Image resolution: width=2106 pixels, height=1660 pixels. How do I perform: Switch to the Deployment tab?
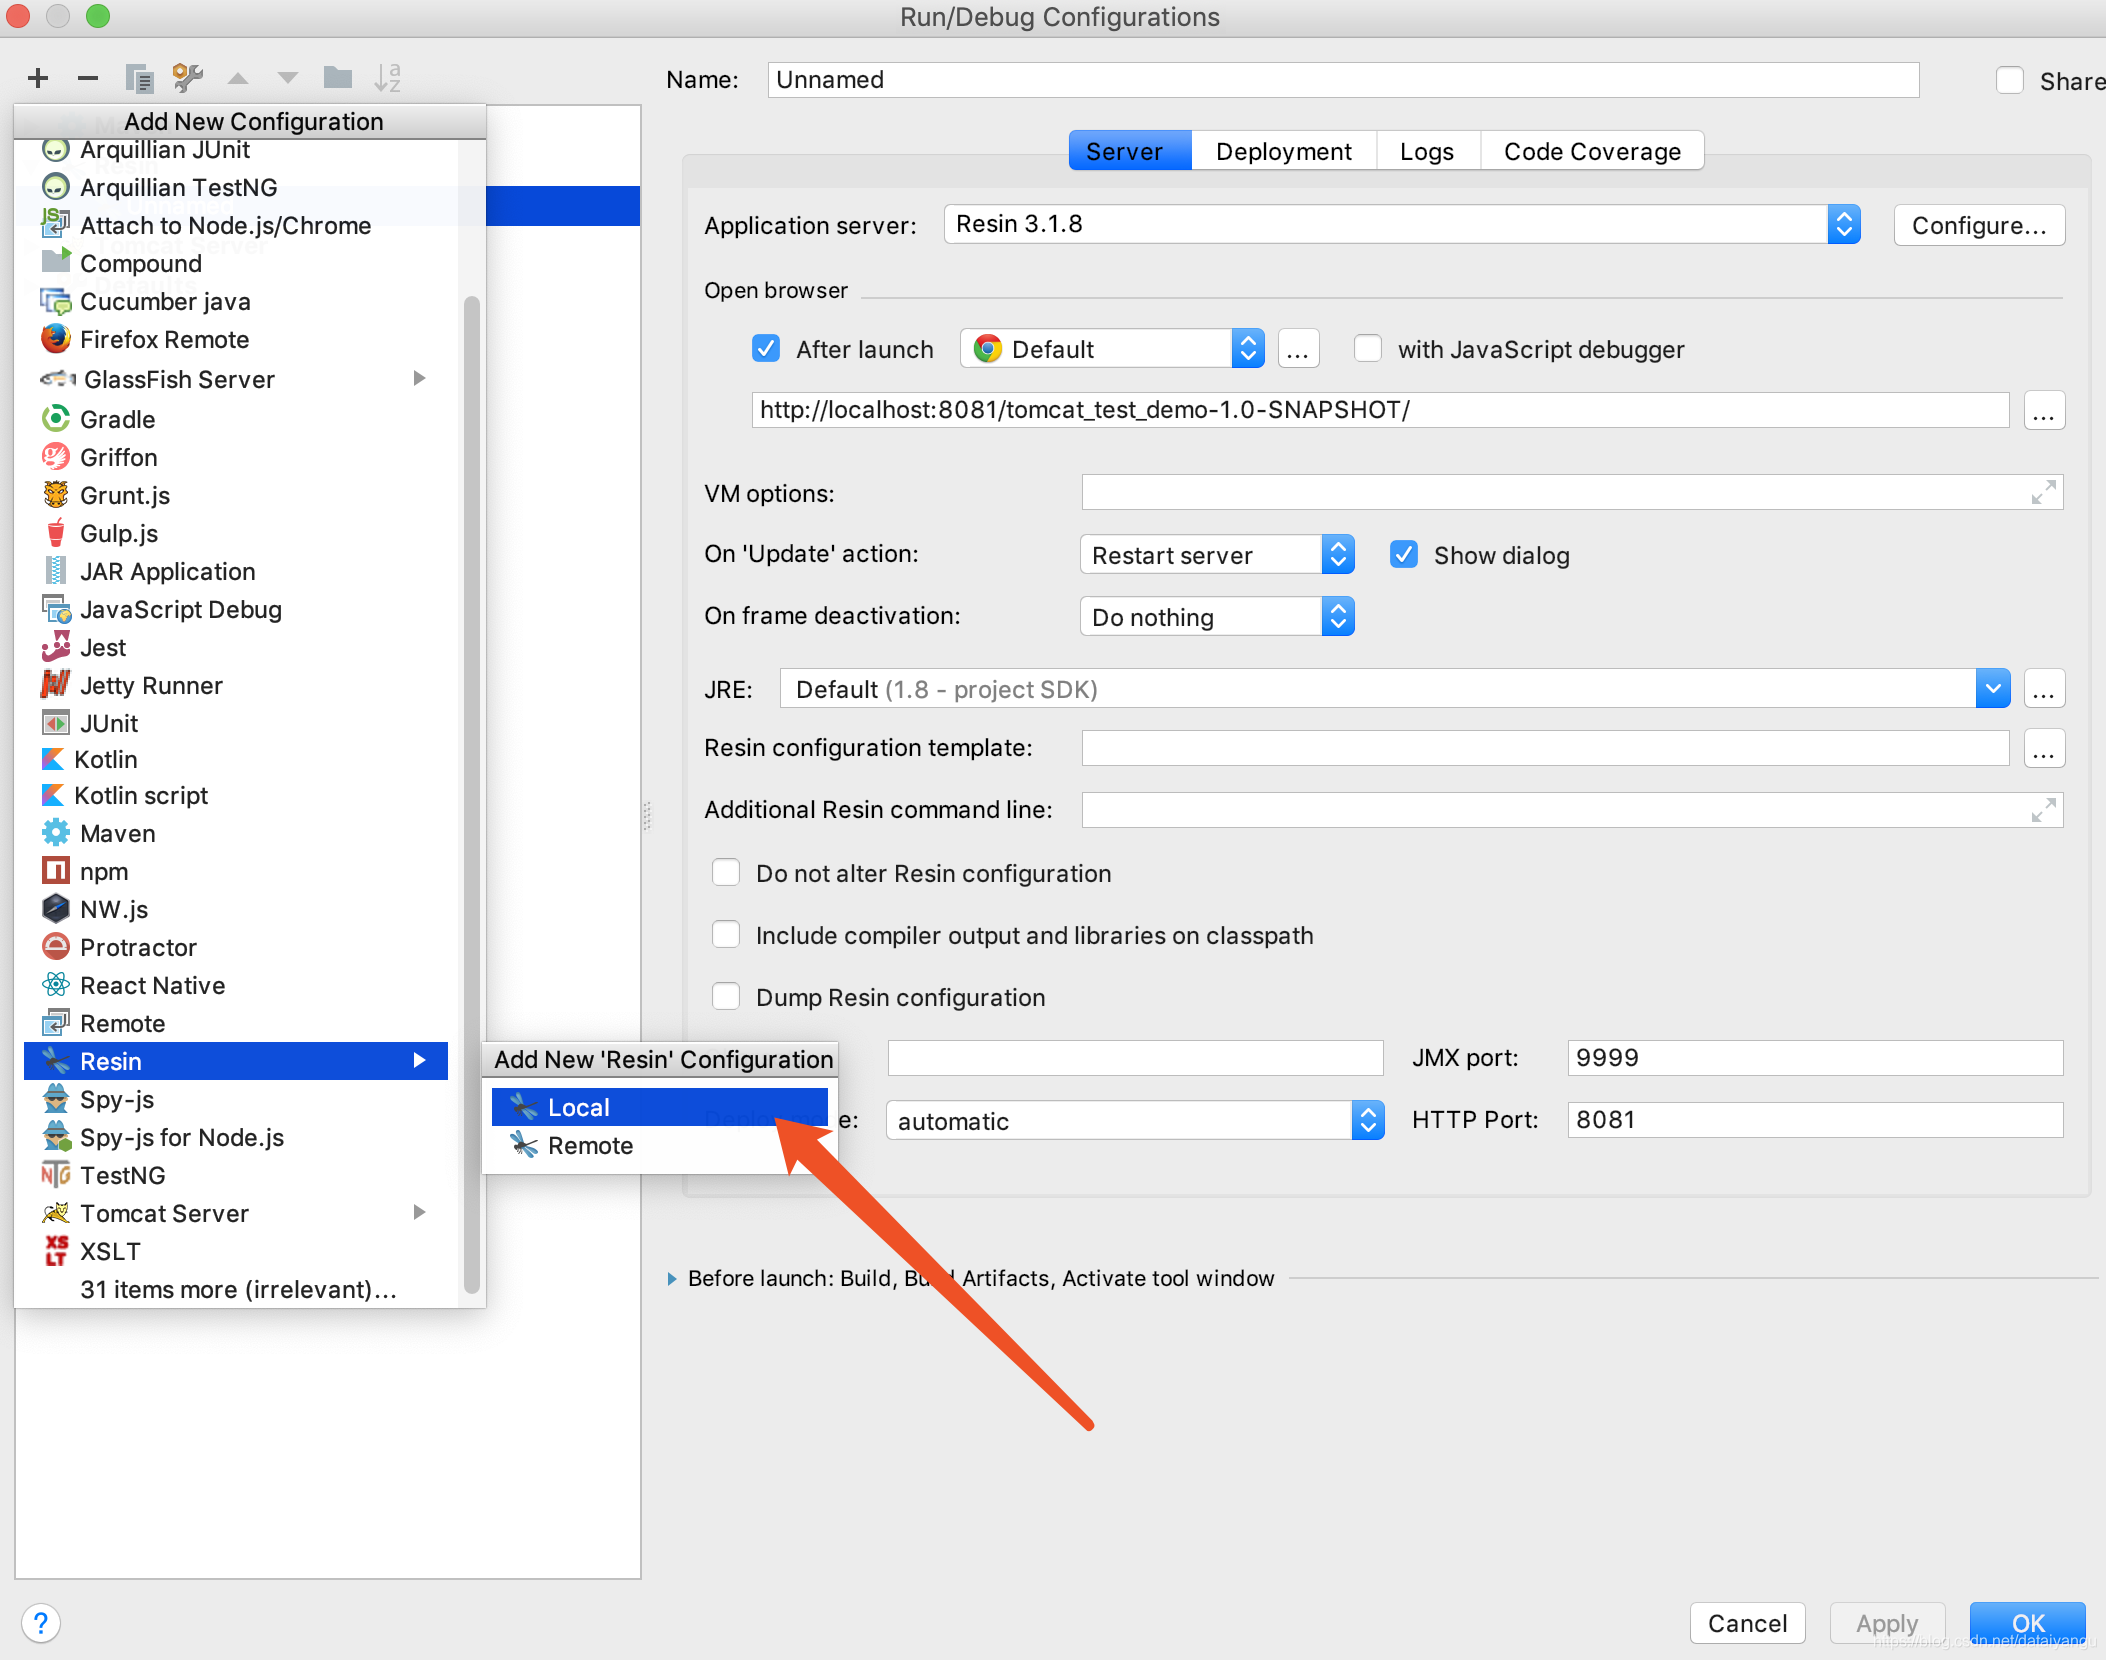click(x=1283, y=151)
